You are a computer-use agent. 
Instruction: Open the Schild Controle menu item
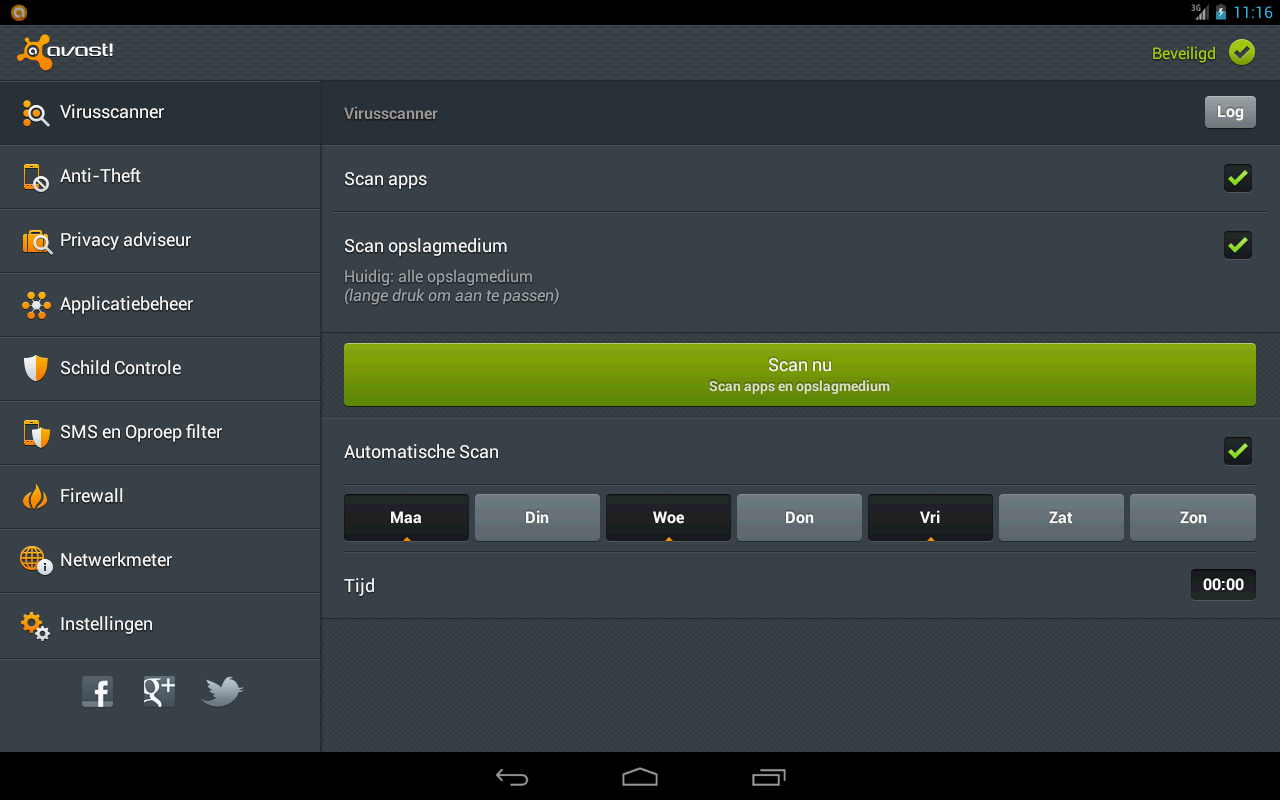tap(160, 369)
